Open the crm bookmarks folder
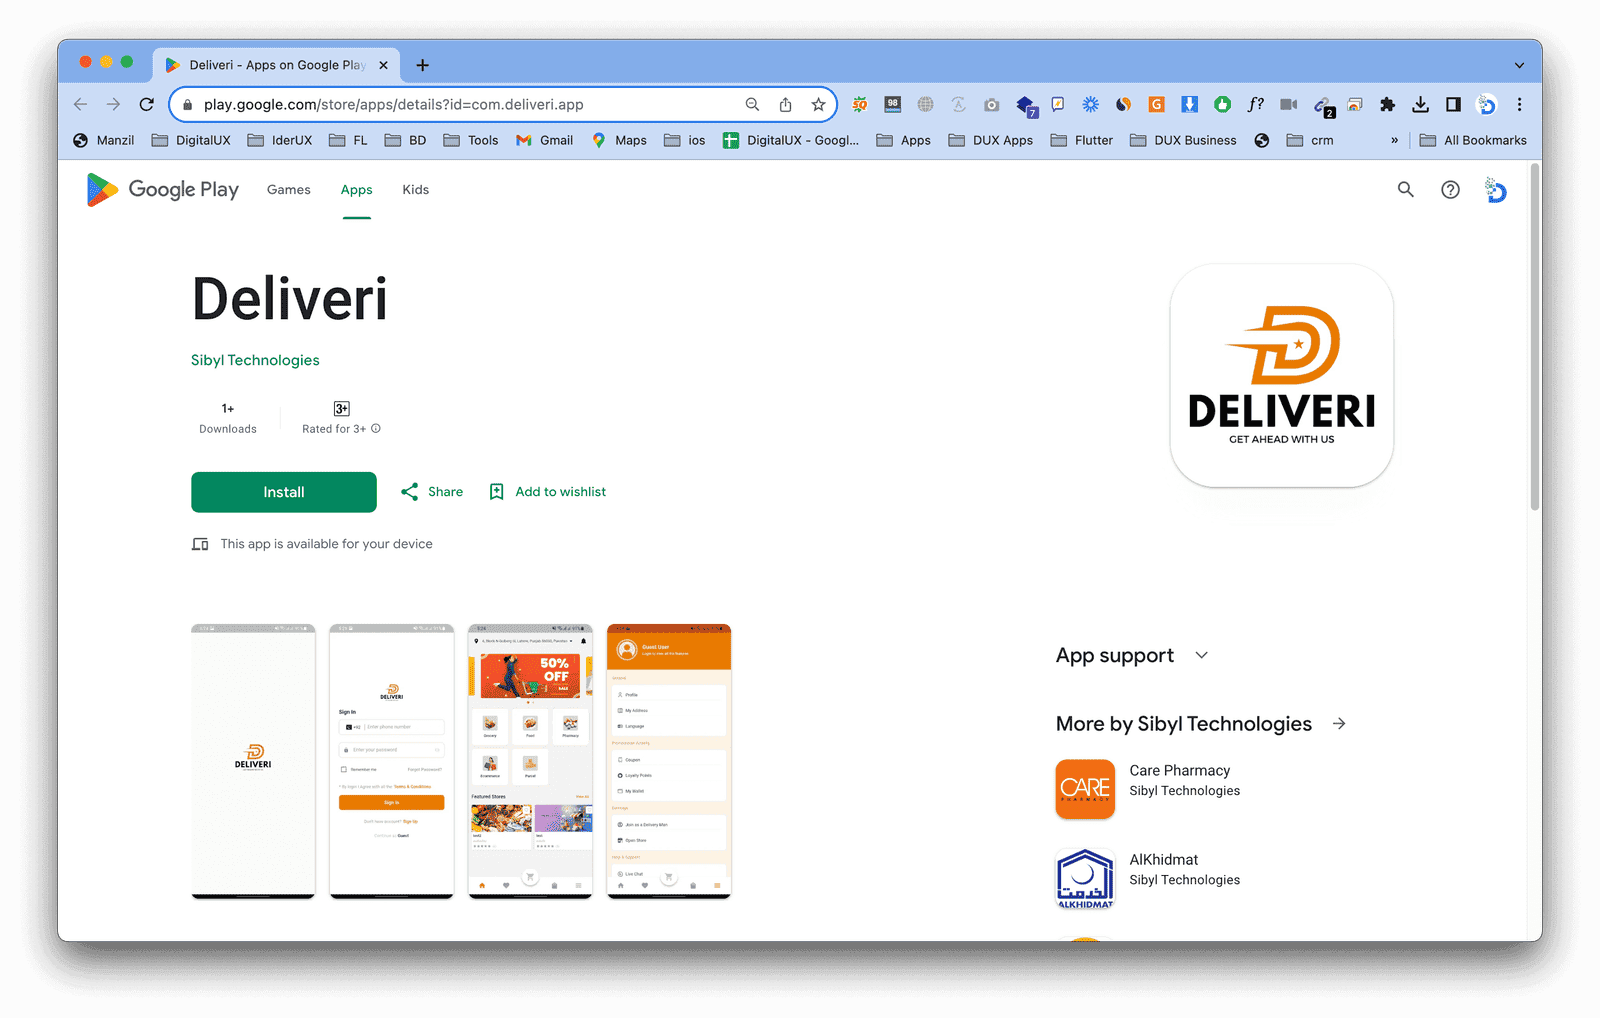1600x1018 pixels. 1310,140
